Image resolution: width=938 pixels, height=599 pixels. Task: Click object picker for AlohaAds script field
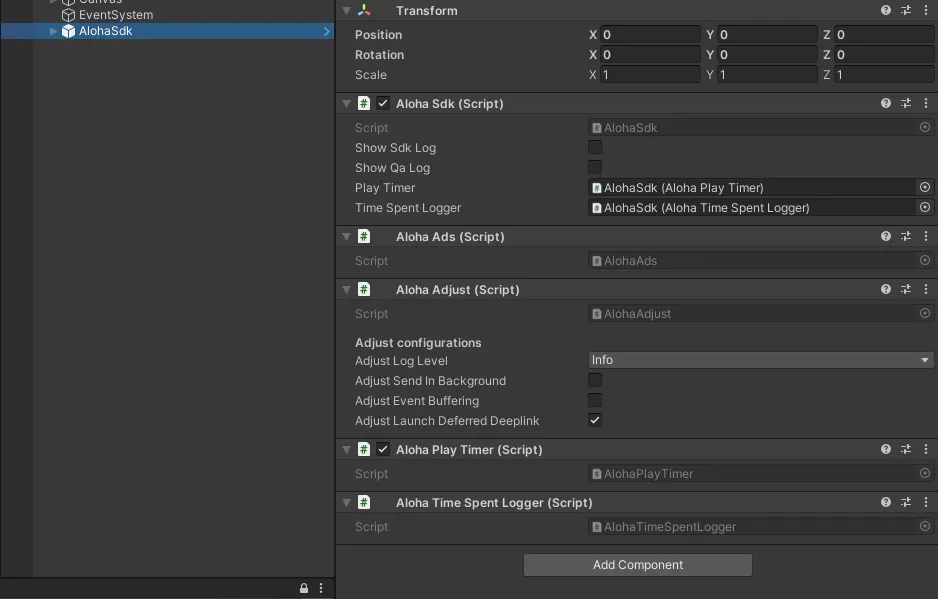coord(925,260)
